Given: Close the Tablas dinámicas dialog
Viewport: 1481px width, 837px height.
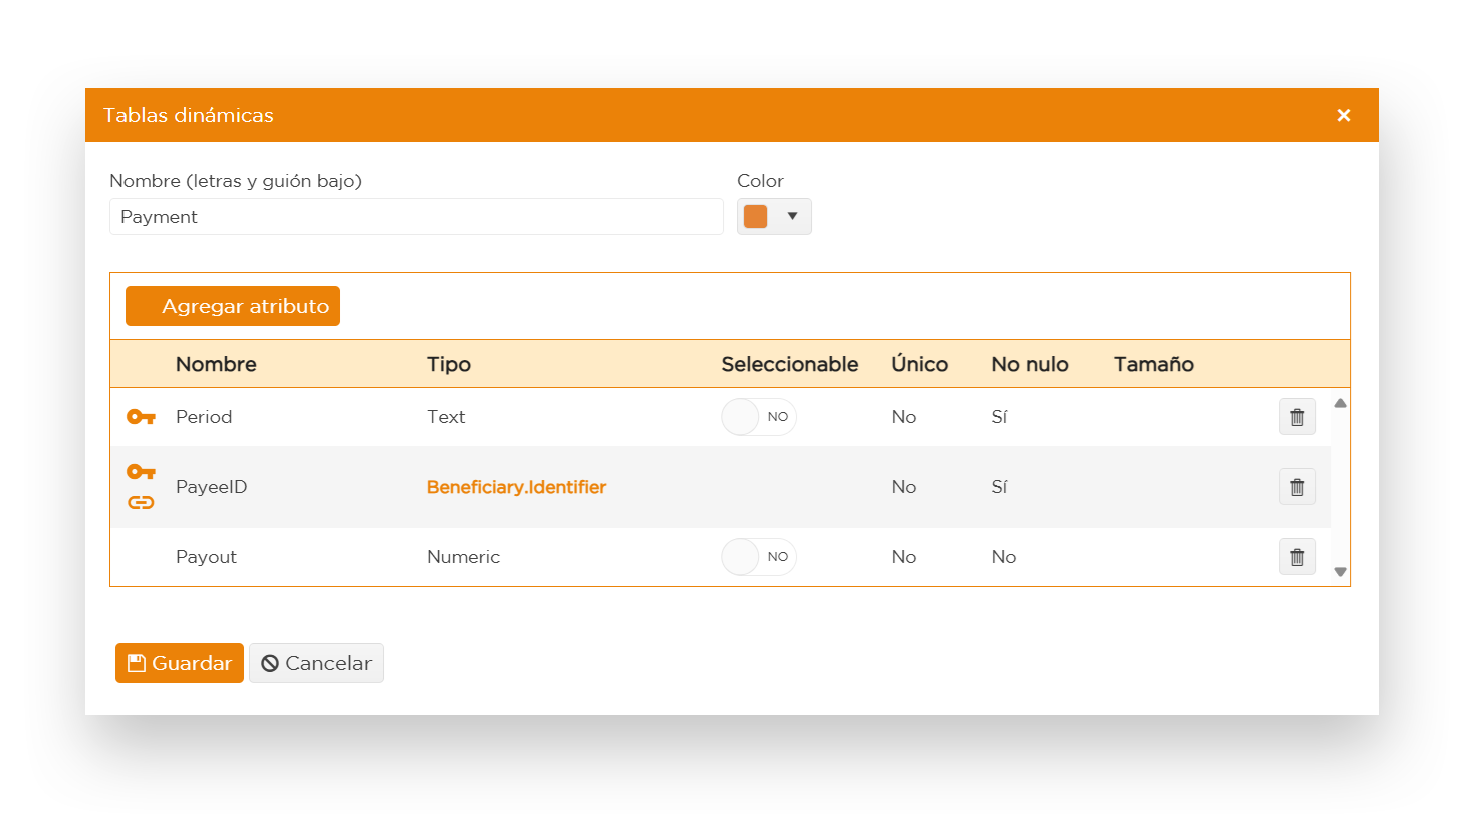Looking at the screenshot, I should tap(1343, 116).
